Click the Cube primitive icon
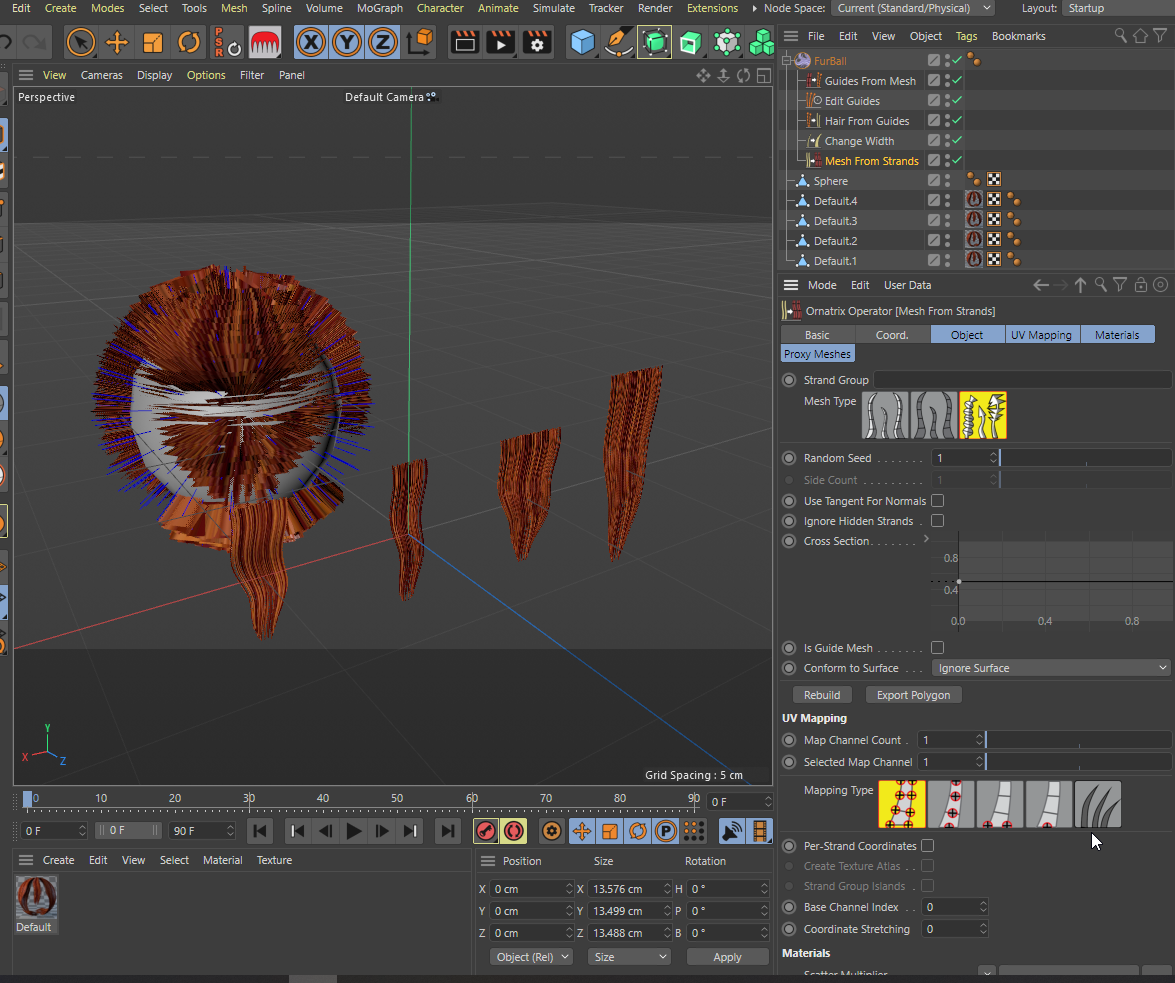1175x983 pixels. [x=582, y=43]
